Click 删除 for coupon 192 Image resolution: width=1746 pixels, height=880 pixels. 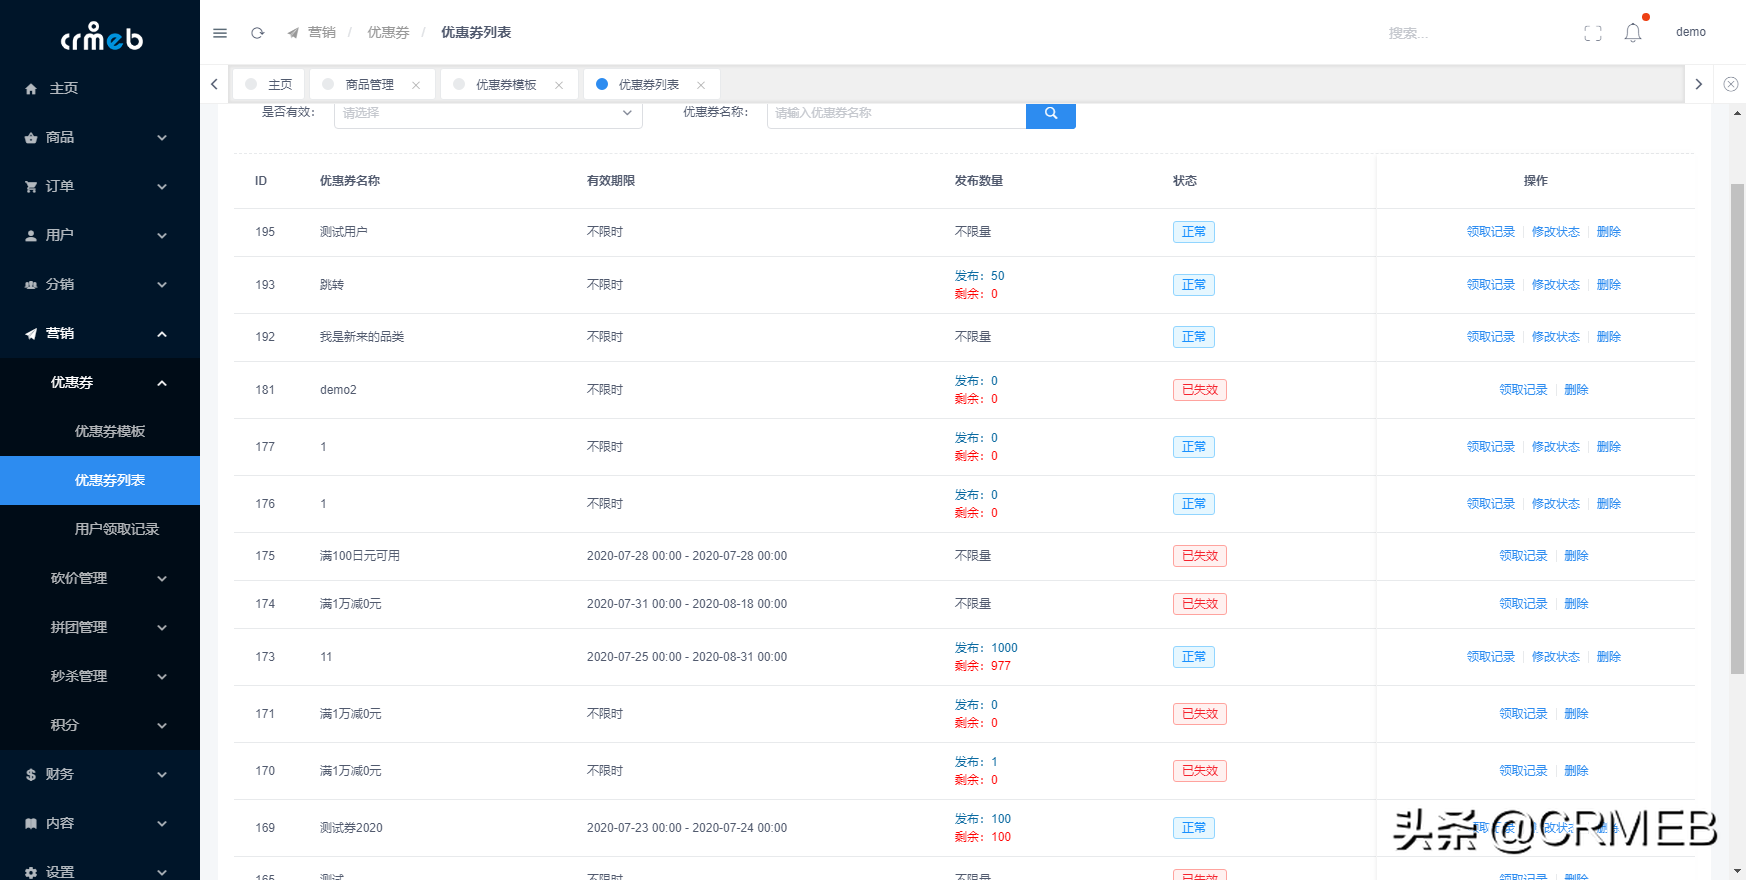(x=1608, y=337)
